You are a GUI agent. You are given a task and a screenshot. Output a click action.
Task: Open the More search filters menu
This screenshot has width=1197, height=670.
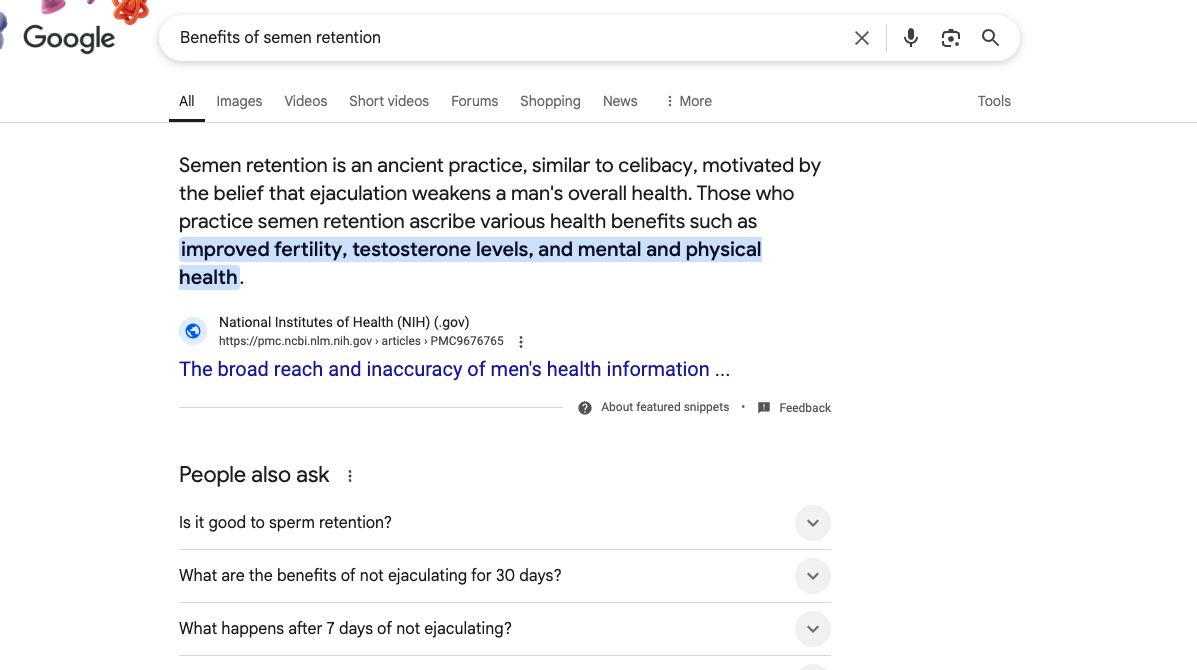pyautogui.click(x=688, y=101)
